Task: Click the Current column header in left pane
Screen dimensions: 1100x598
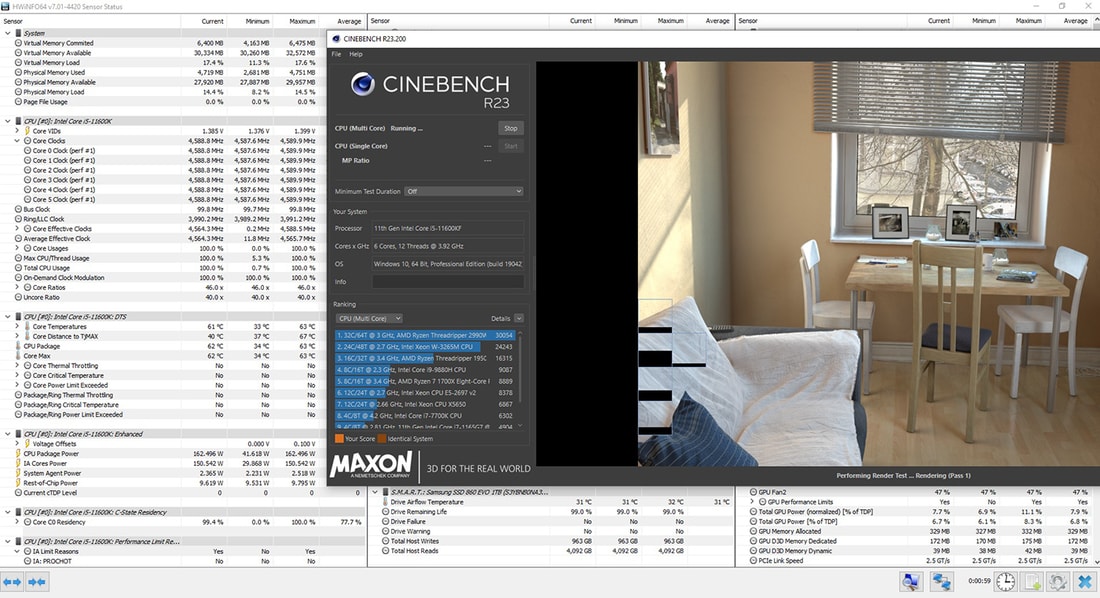Action: [x=213, y=21]
